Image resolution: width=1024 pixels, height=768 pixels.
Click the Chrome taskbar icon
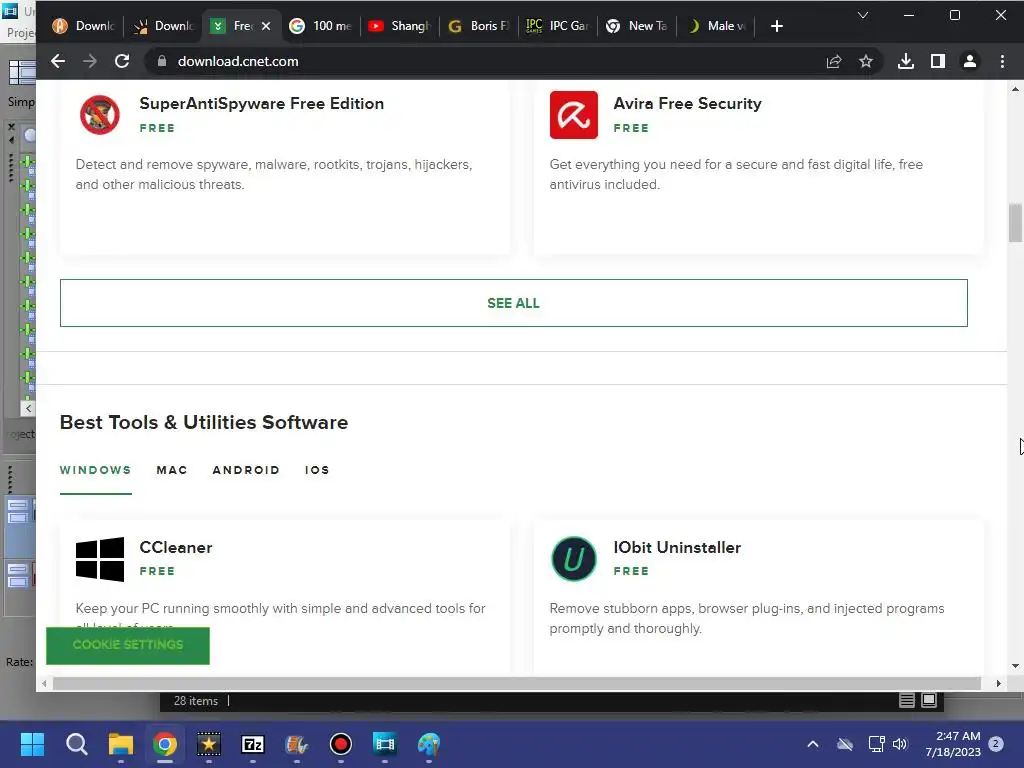[165, 744]
